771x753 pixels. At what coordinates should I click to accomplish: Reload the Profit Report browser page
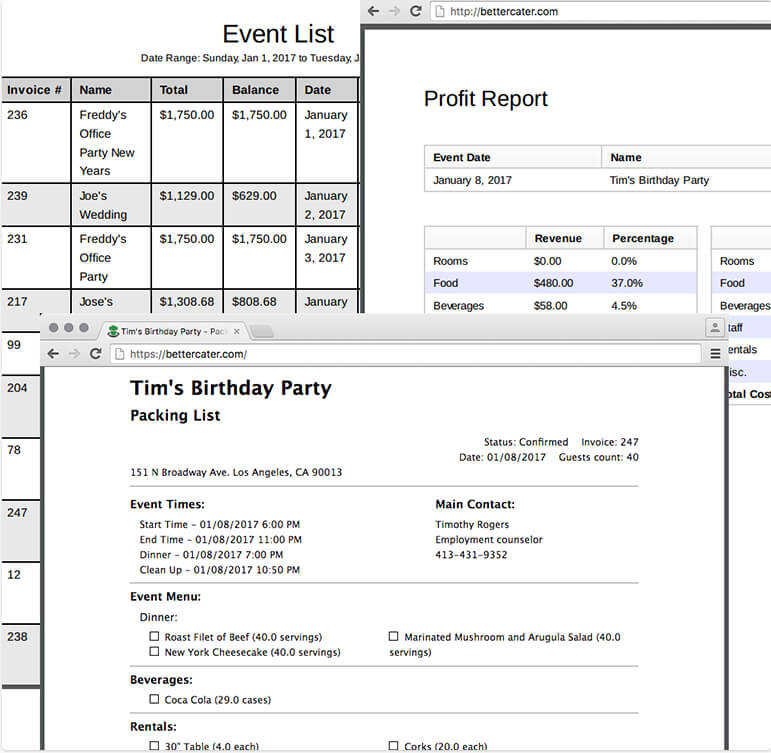(415, 11)
